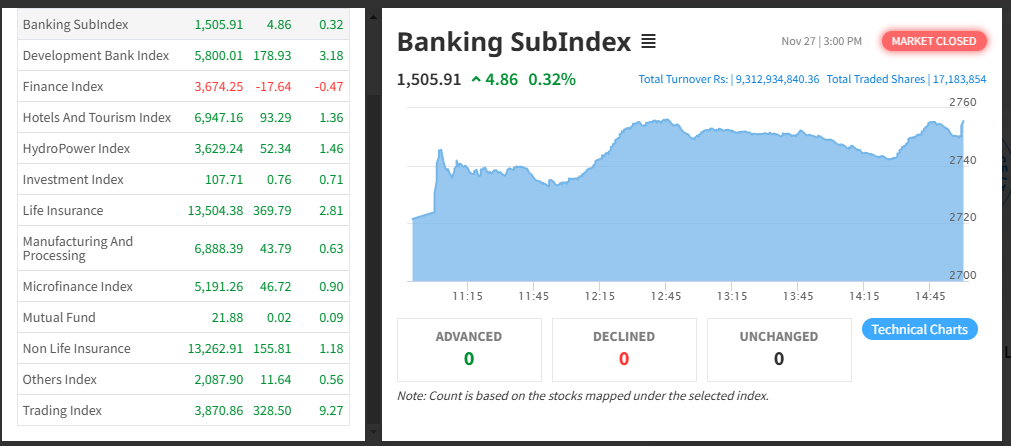
Task: Choose the Finance Index row
Action: tap(183, 86)
